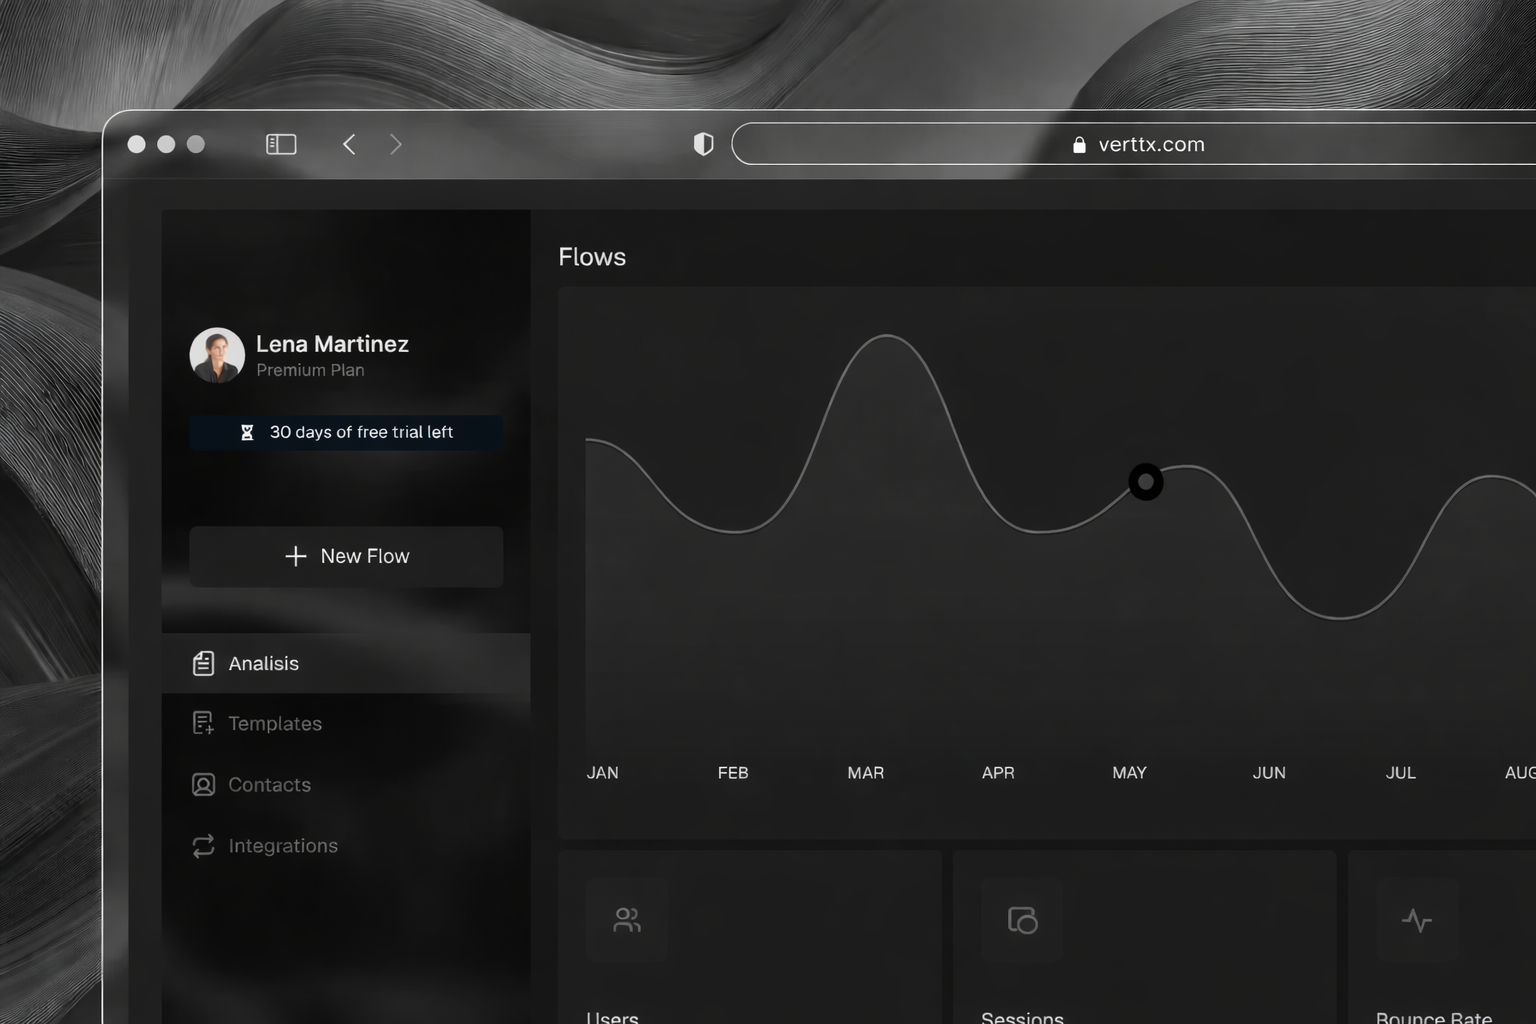
Task: Click the JUL axis label
Action: pos(1401,773)
